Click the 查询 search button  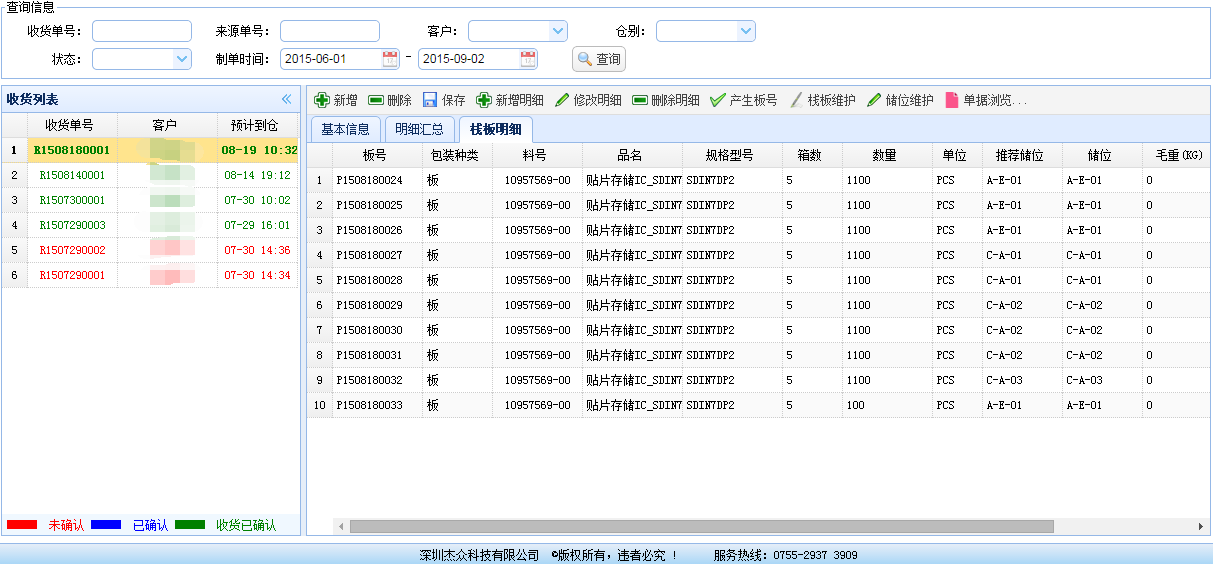click(598, 59)
